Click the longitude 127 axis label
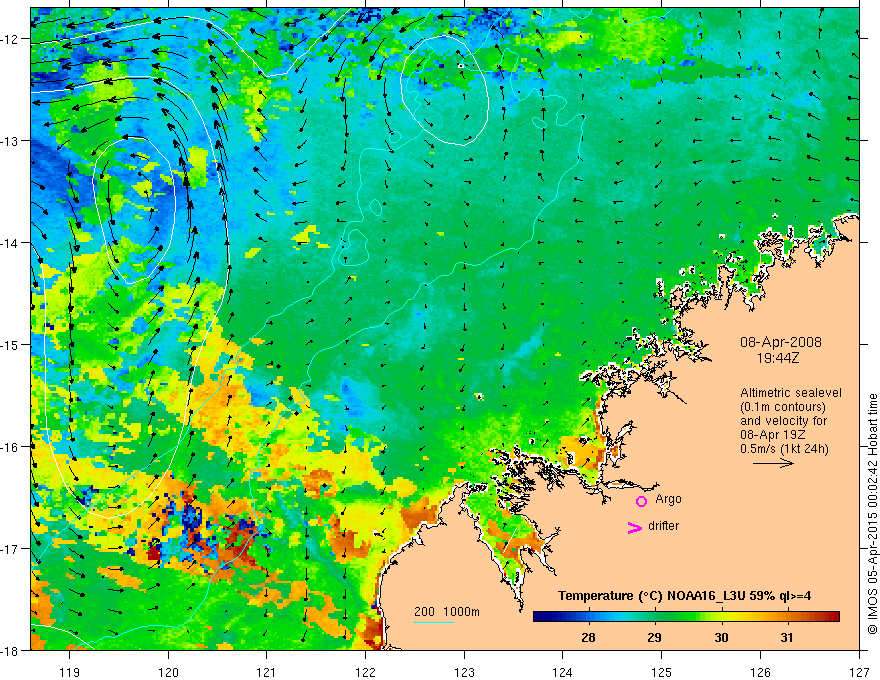Image resolution: width=880 pixels, height=680 pixels. click(859, 672)
